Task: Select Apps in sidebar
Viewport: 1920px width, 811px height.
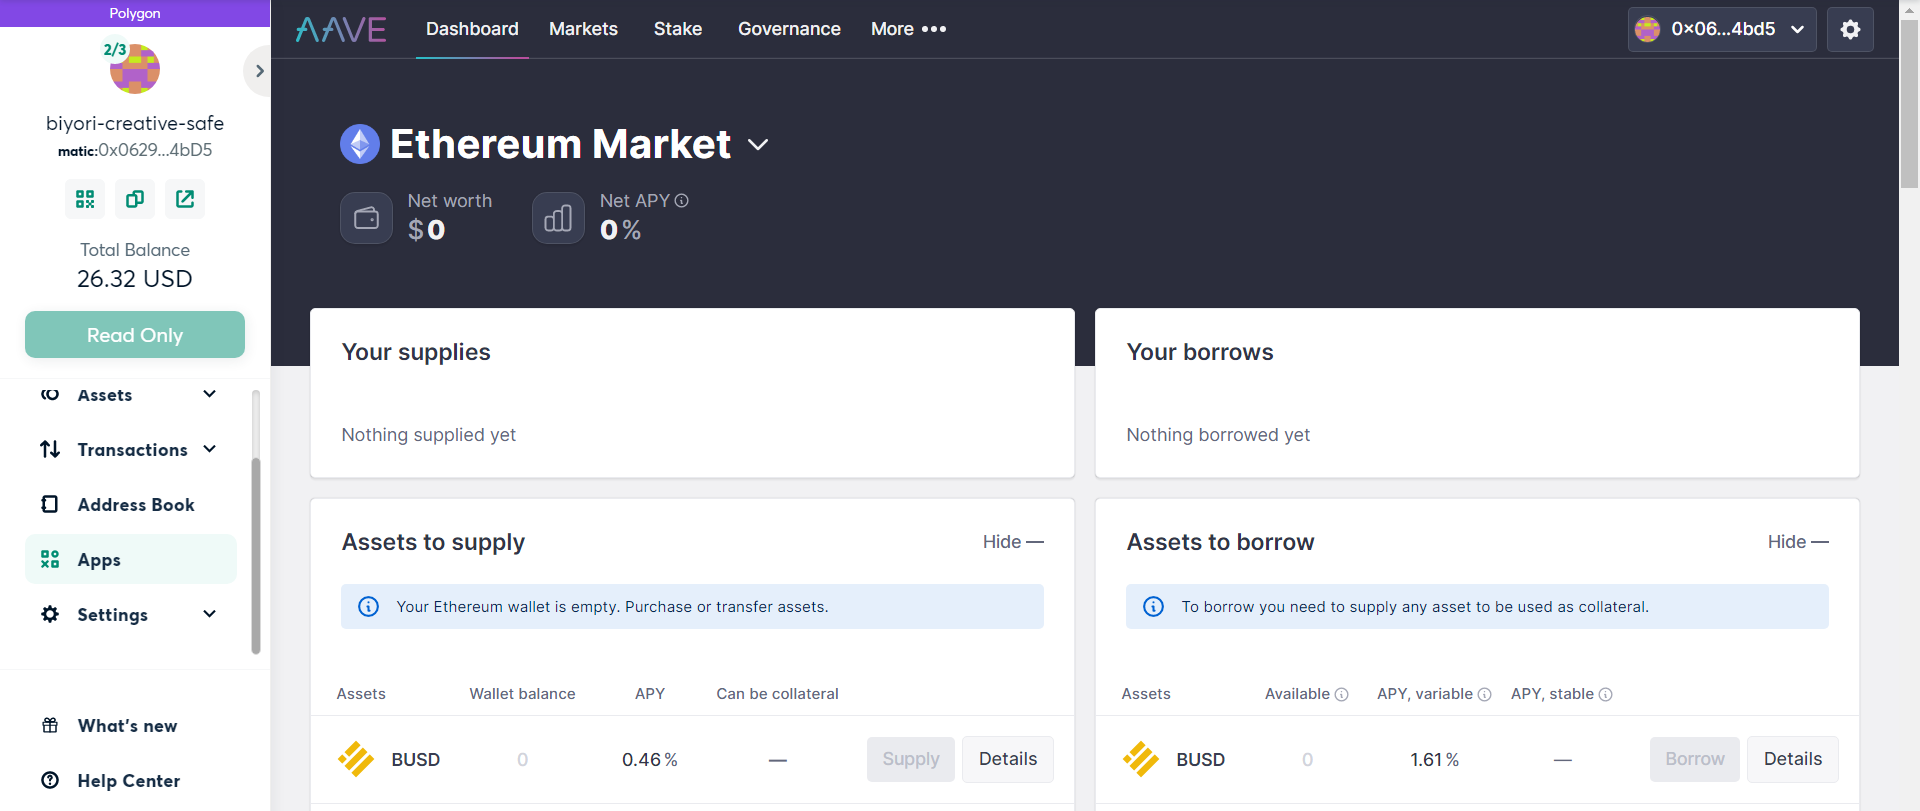Action: pyautogui.click(x=131, y=559)
